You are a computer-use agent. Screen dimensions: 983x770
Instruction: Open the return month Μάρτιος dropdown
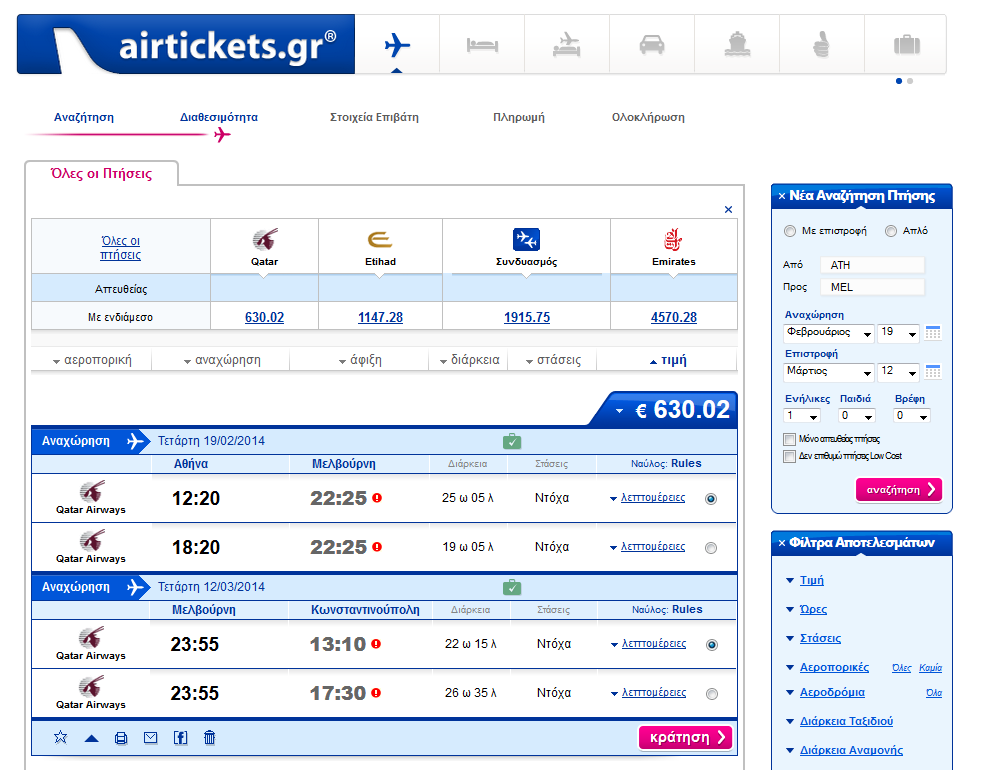(x=829, y=372)
